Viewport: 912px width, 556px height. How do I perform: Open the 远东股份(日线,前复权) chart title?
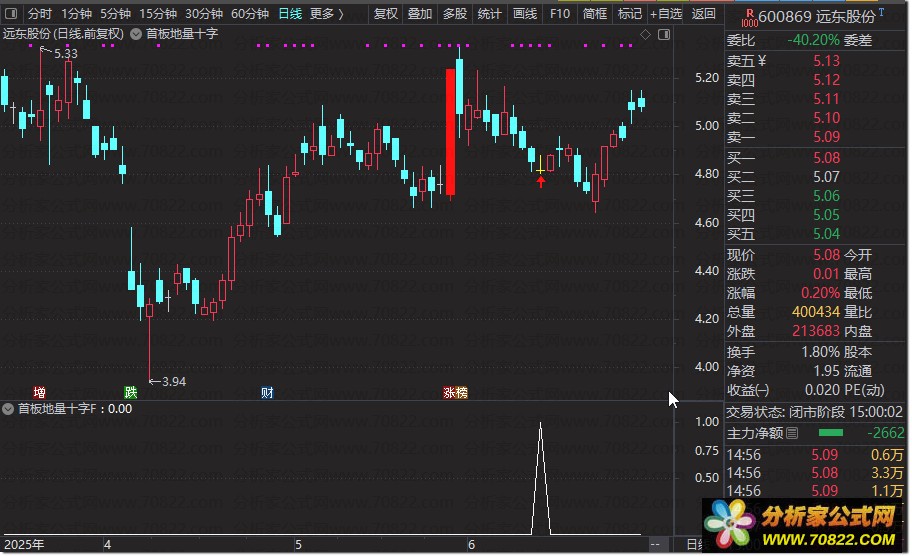pos(63,34)
